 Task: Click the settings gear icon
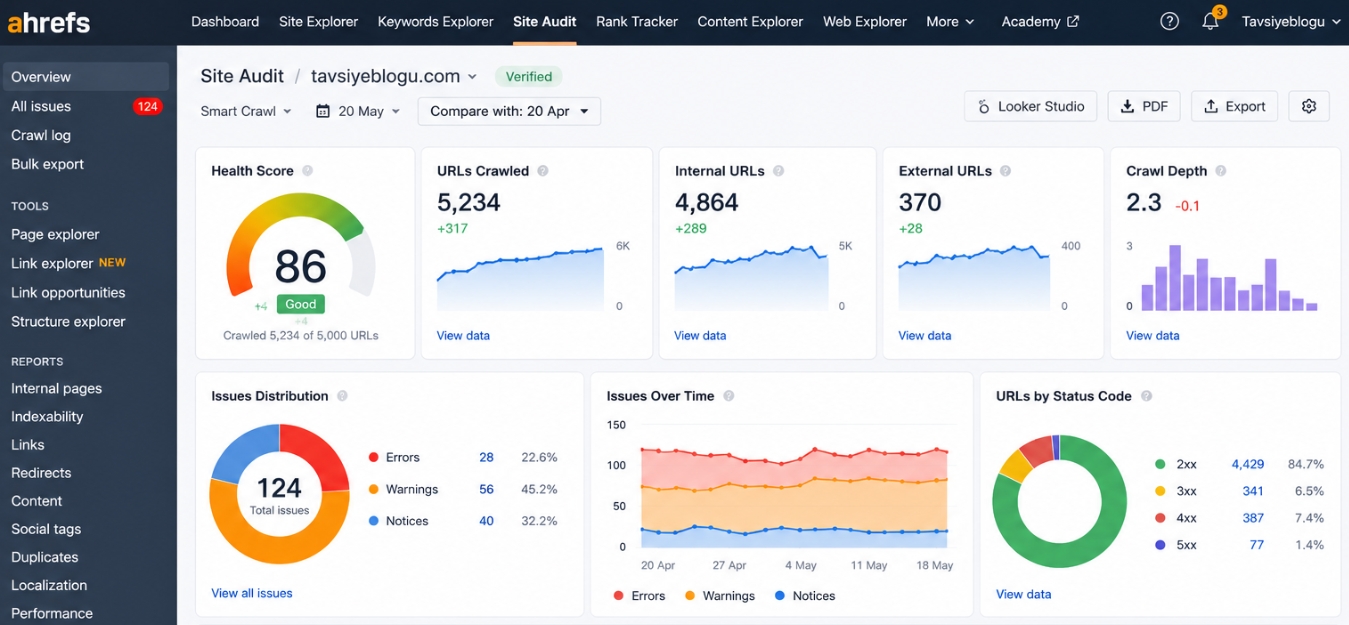[1309, 106]
